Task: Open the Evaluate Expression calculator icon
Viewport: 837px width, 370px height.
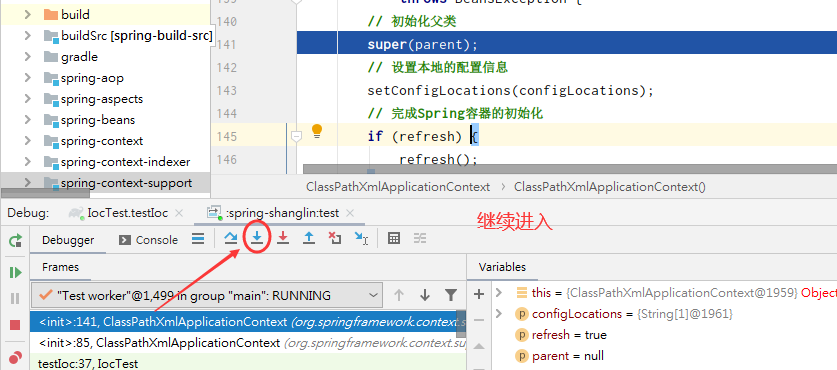Action: (394, 238)
